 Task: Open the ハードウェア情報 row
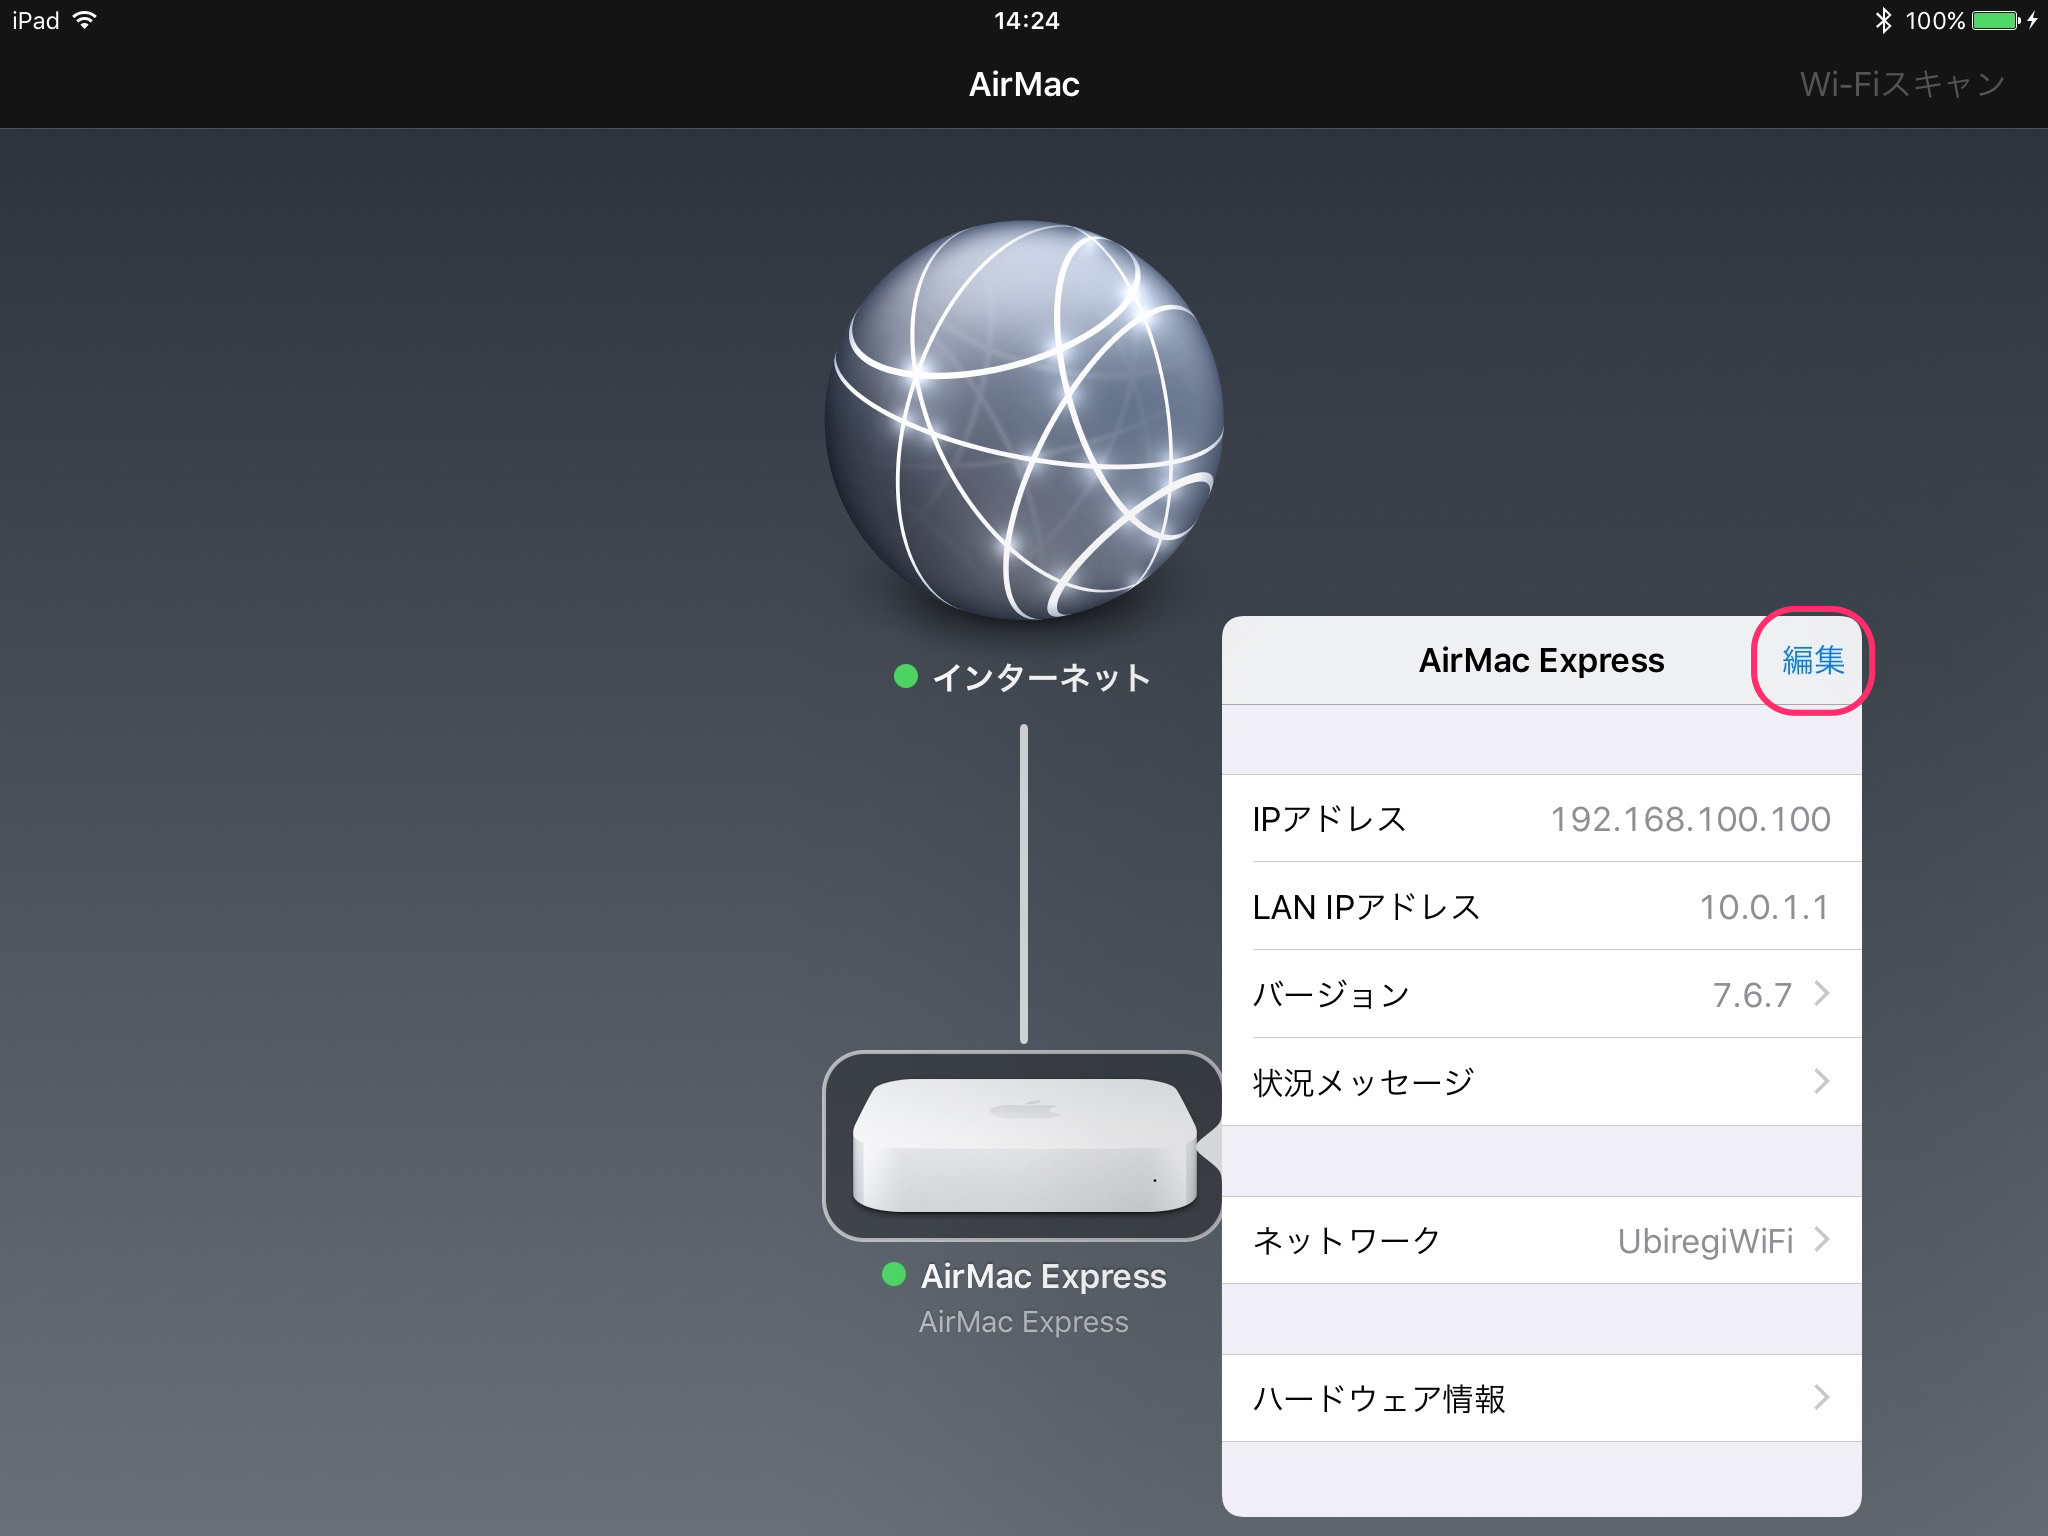1541,1398
